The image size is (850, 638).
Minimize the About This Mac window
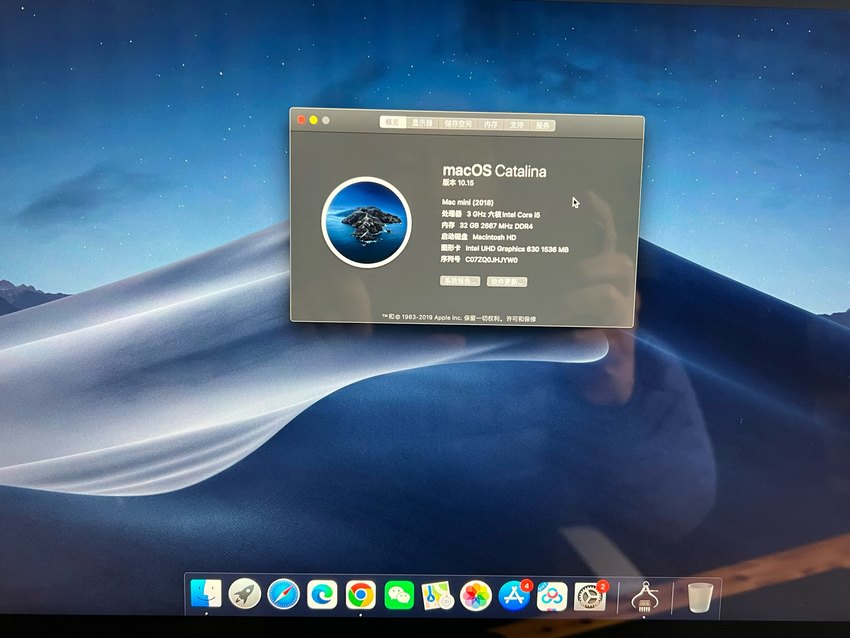tap(313, 120)
